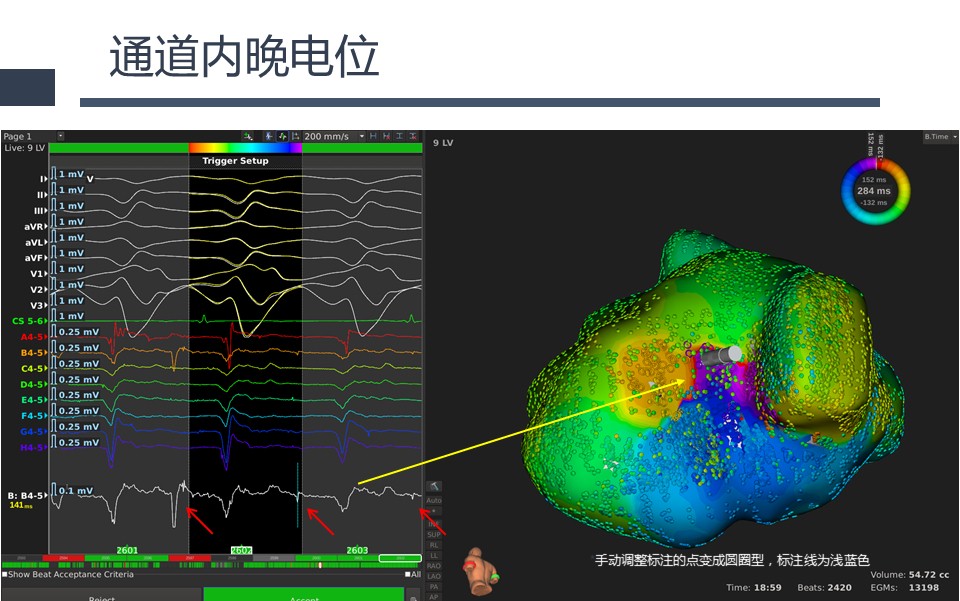
Task: Click the 9 LV map name
Action: (443, 143)
